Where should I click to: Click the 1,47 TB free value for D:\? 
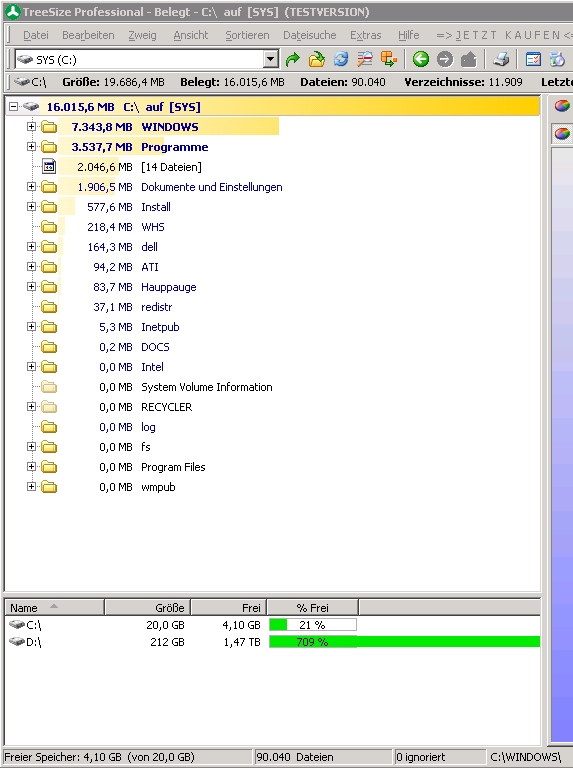(x=242, y=642)
